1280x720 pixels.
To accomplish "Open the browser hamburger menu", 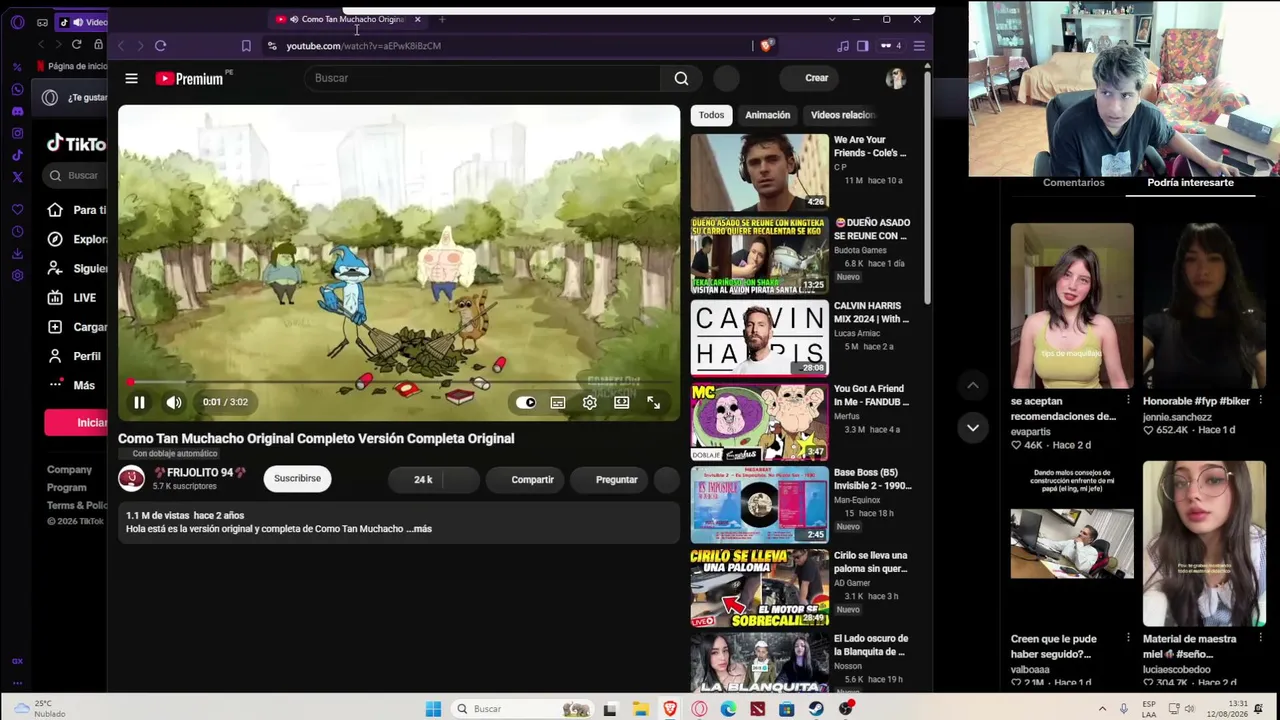I will click(919, 46).
